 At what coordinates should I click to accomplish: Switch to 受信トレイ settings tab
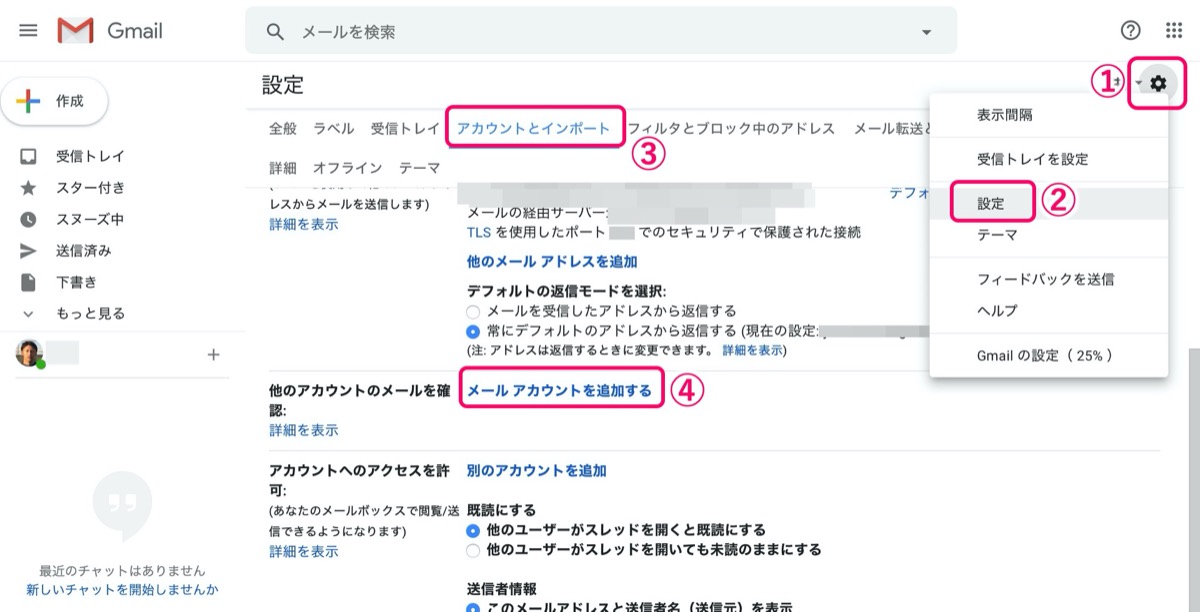[405, 128]
